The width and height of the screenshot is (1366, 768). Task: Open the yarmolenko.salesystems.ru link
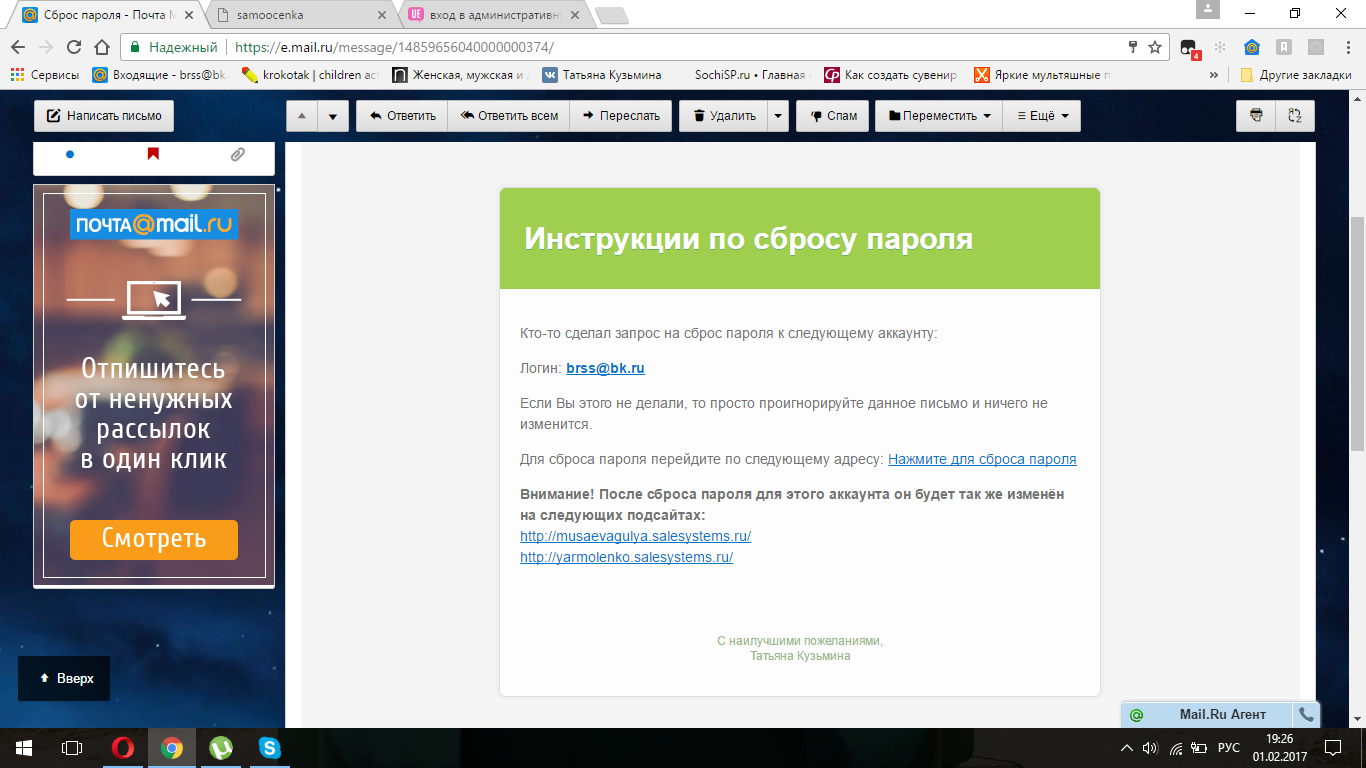click(x=627, y=557)
